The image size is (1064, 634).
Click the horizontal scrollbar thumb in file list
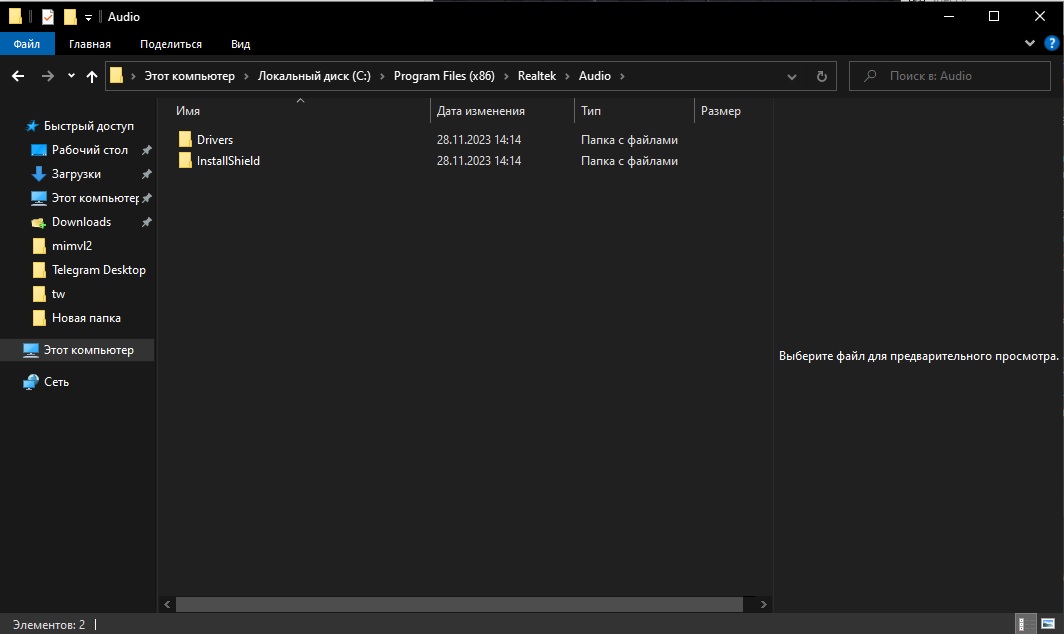click(x=459, y=604)
